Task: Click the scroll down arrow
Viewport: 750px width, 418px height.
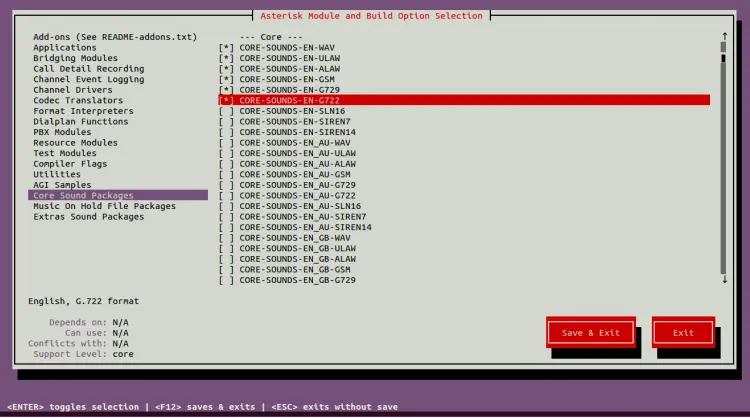Action: pos(725,280)
